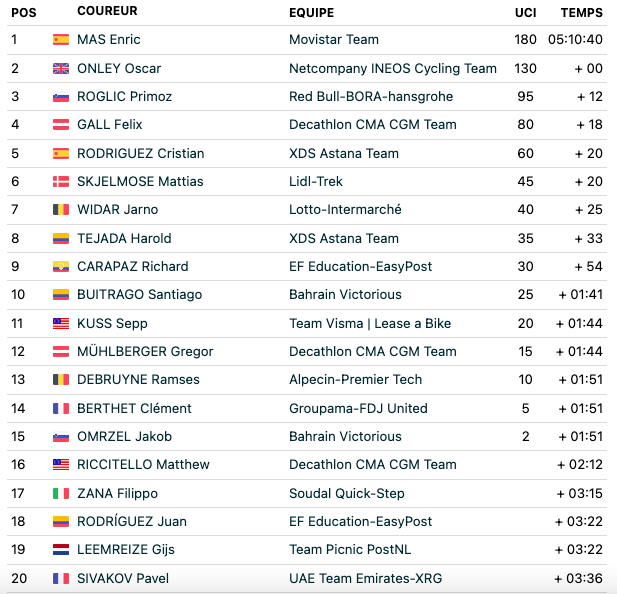
Task: Click the Italian flag beside ZANA Filippo
Action: coord(61,493)
